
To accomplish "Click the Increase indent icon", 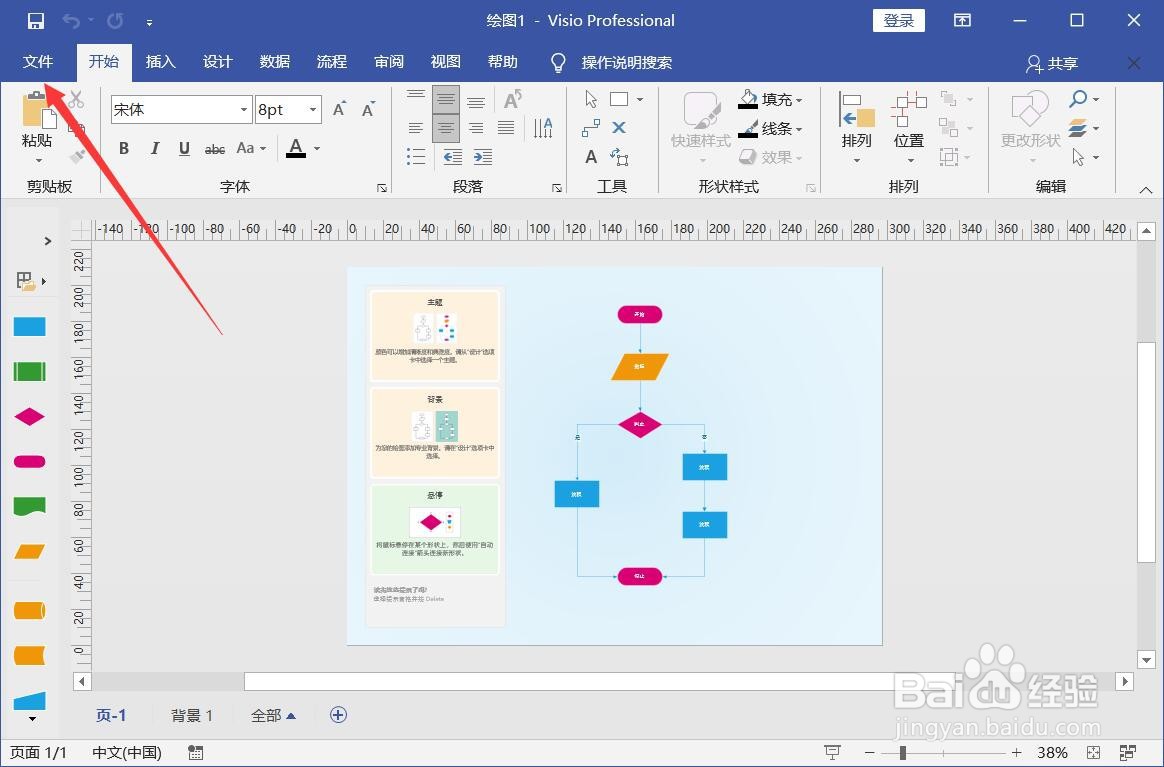I will point(483,157).
